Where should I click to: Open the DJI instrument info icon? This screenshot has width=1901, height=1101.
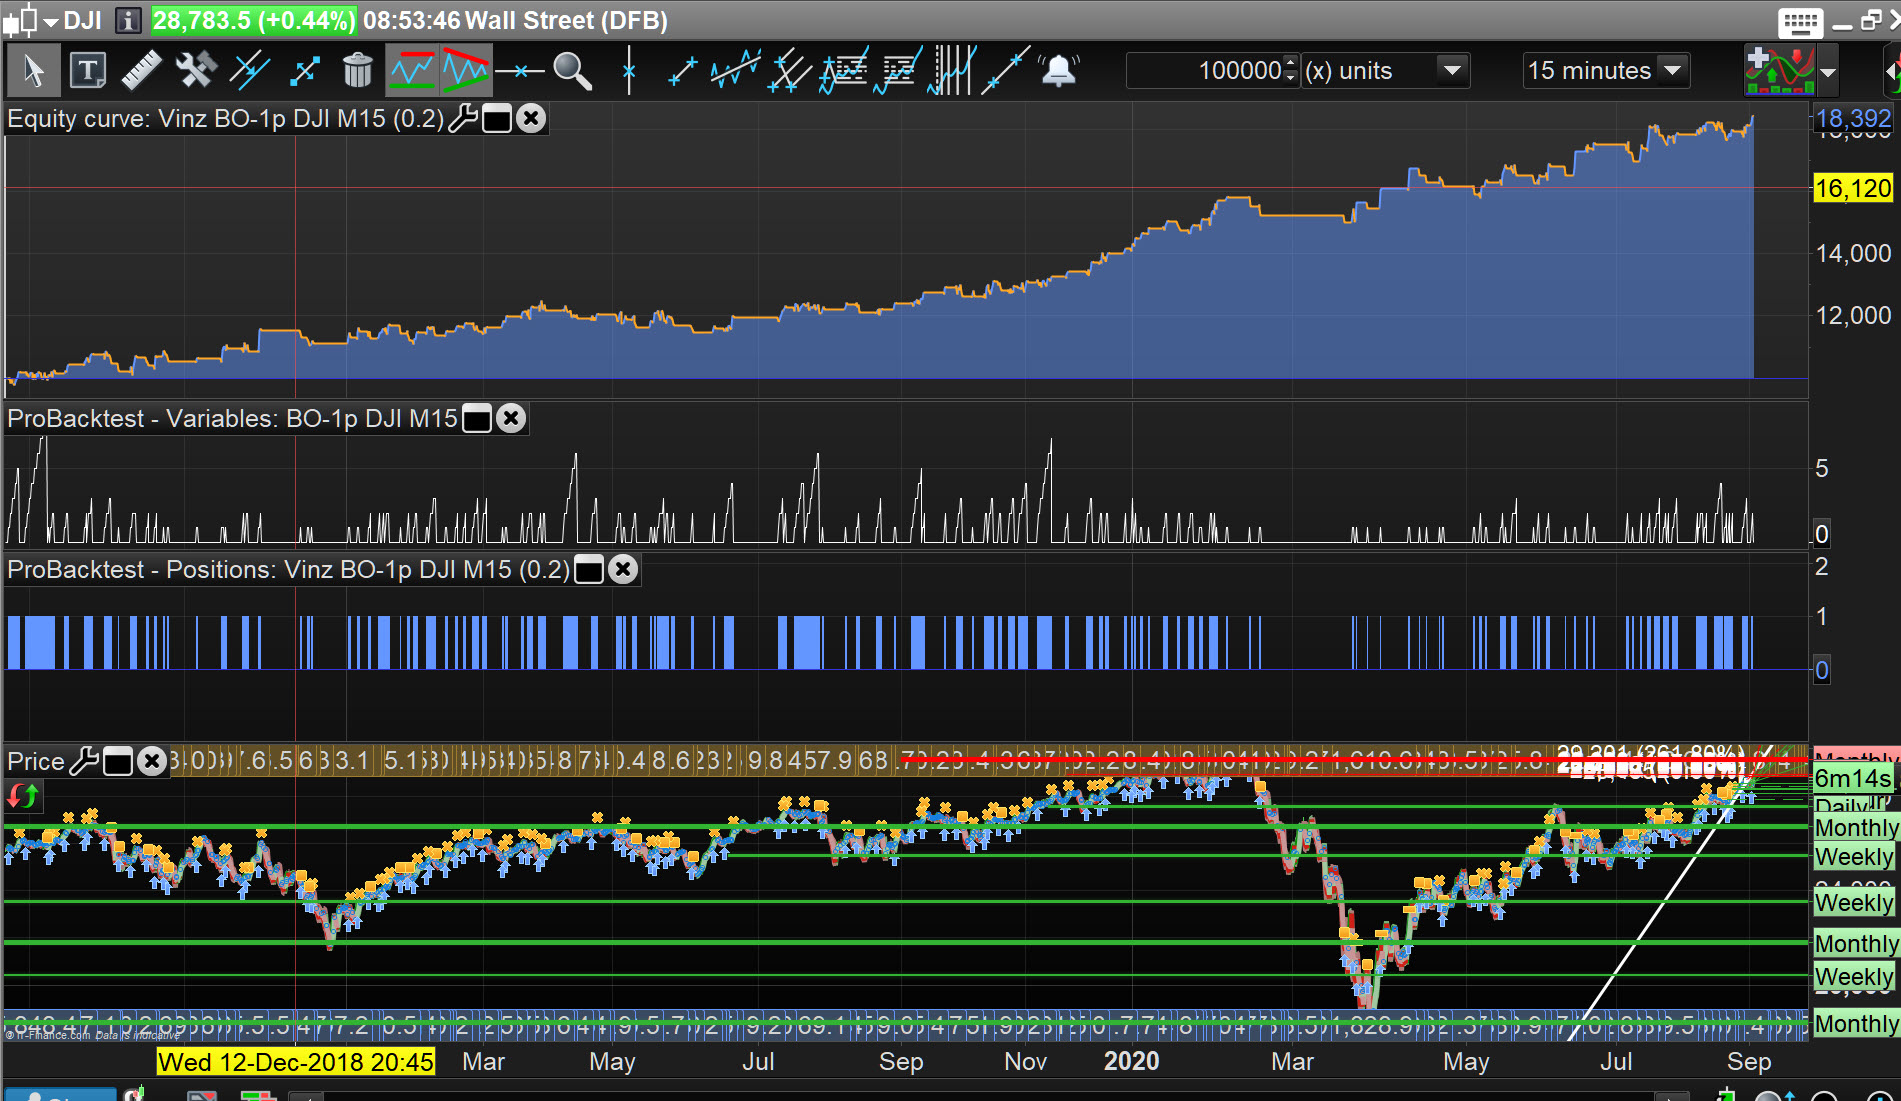(x=127, y=20)
